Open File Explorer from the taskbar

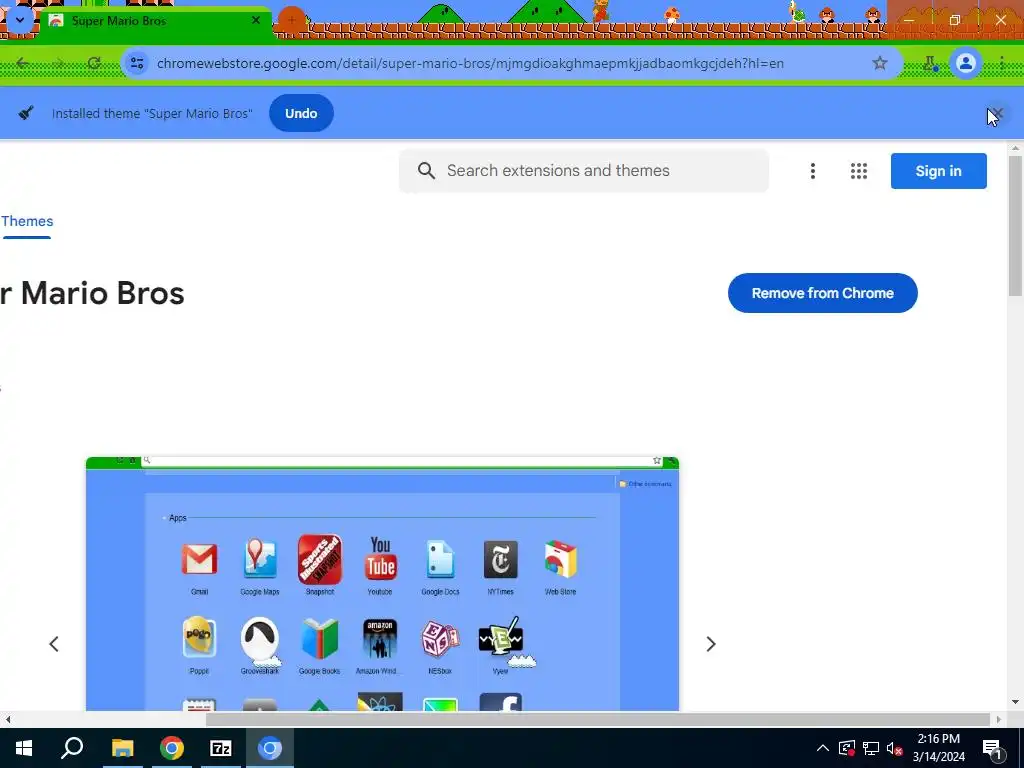122,748
